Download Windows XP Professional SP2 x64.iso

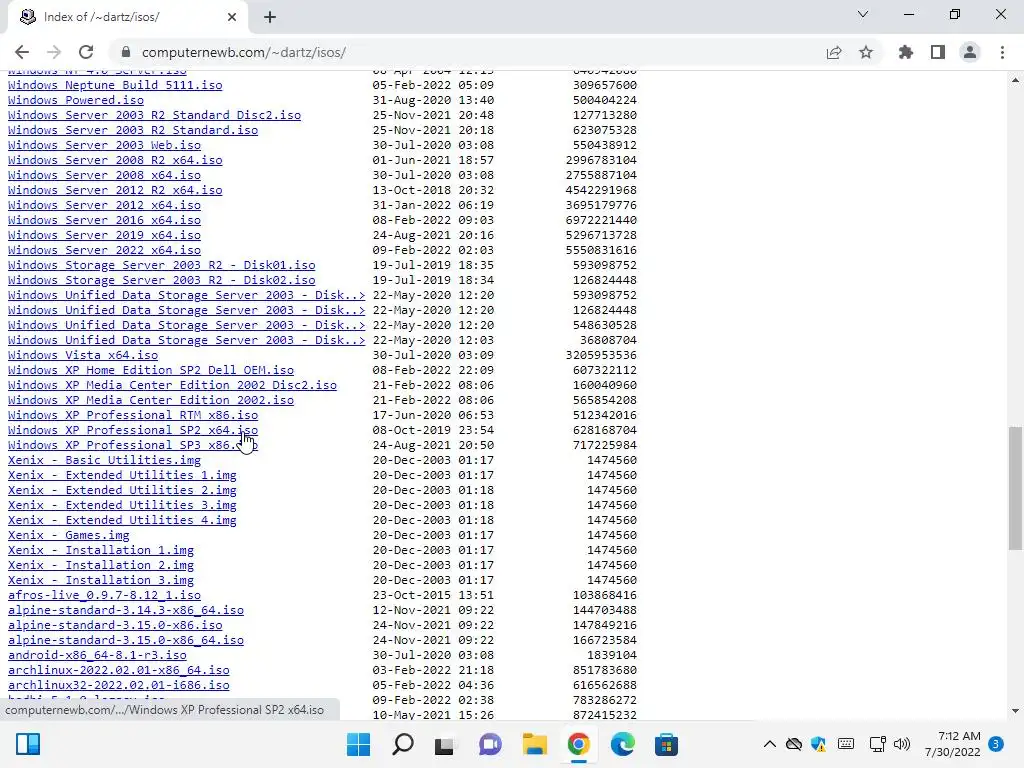(x=133, y=430)
